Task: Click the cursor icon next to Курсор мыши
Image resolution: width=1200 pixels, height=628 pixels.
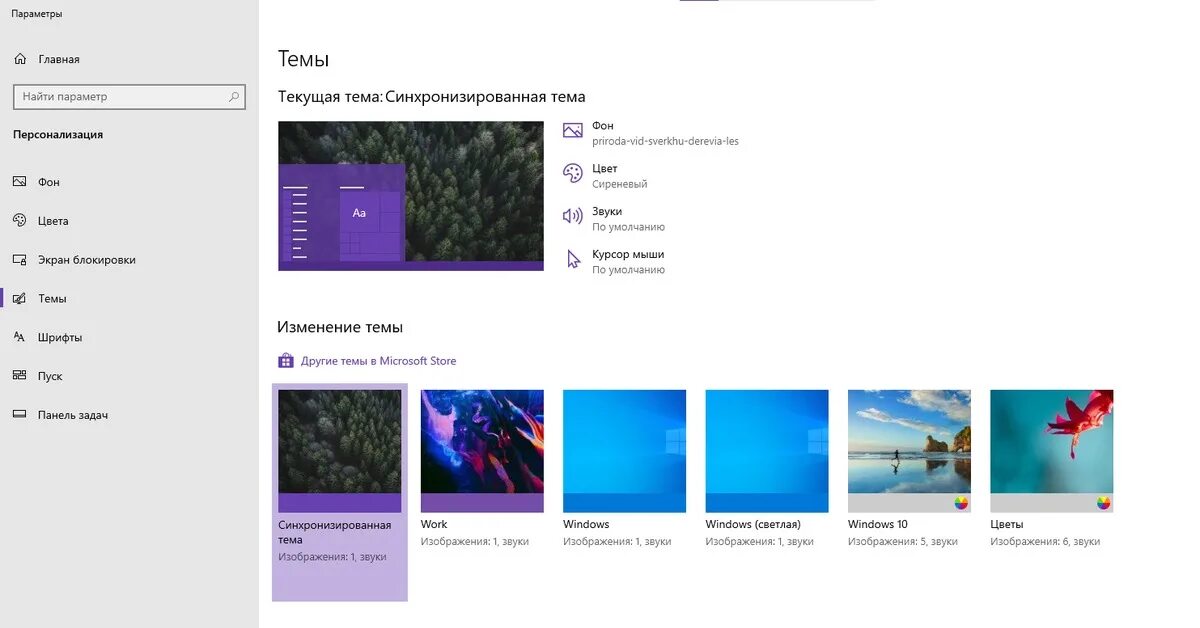Action: tap(574, 260)
